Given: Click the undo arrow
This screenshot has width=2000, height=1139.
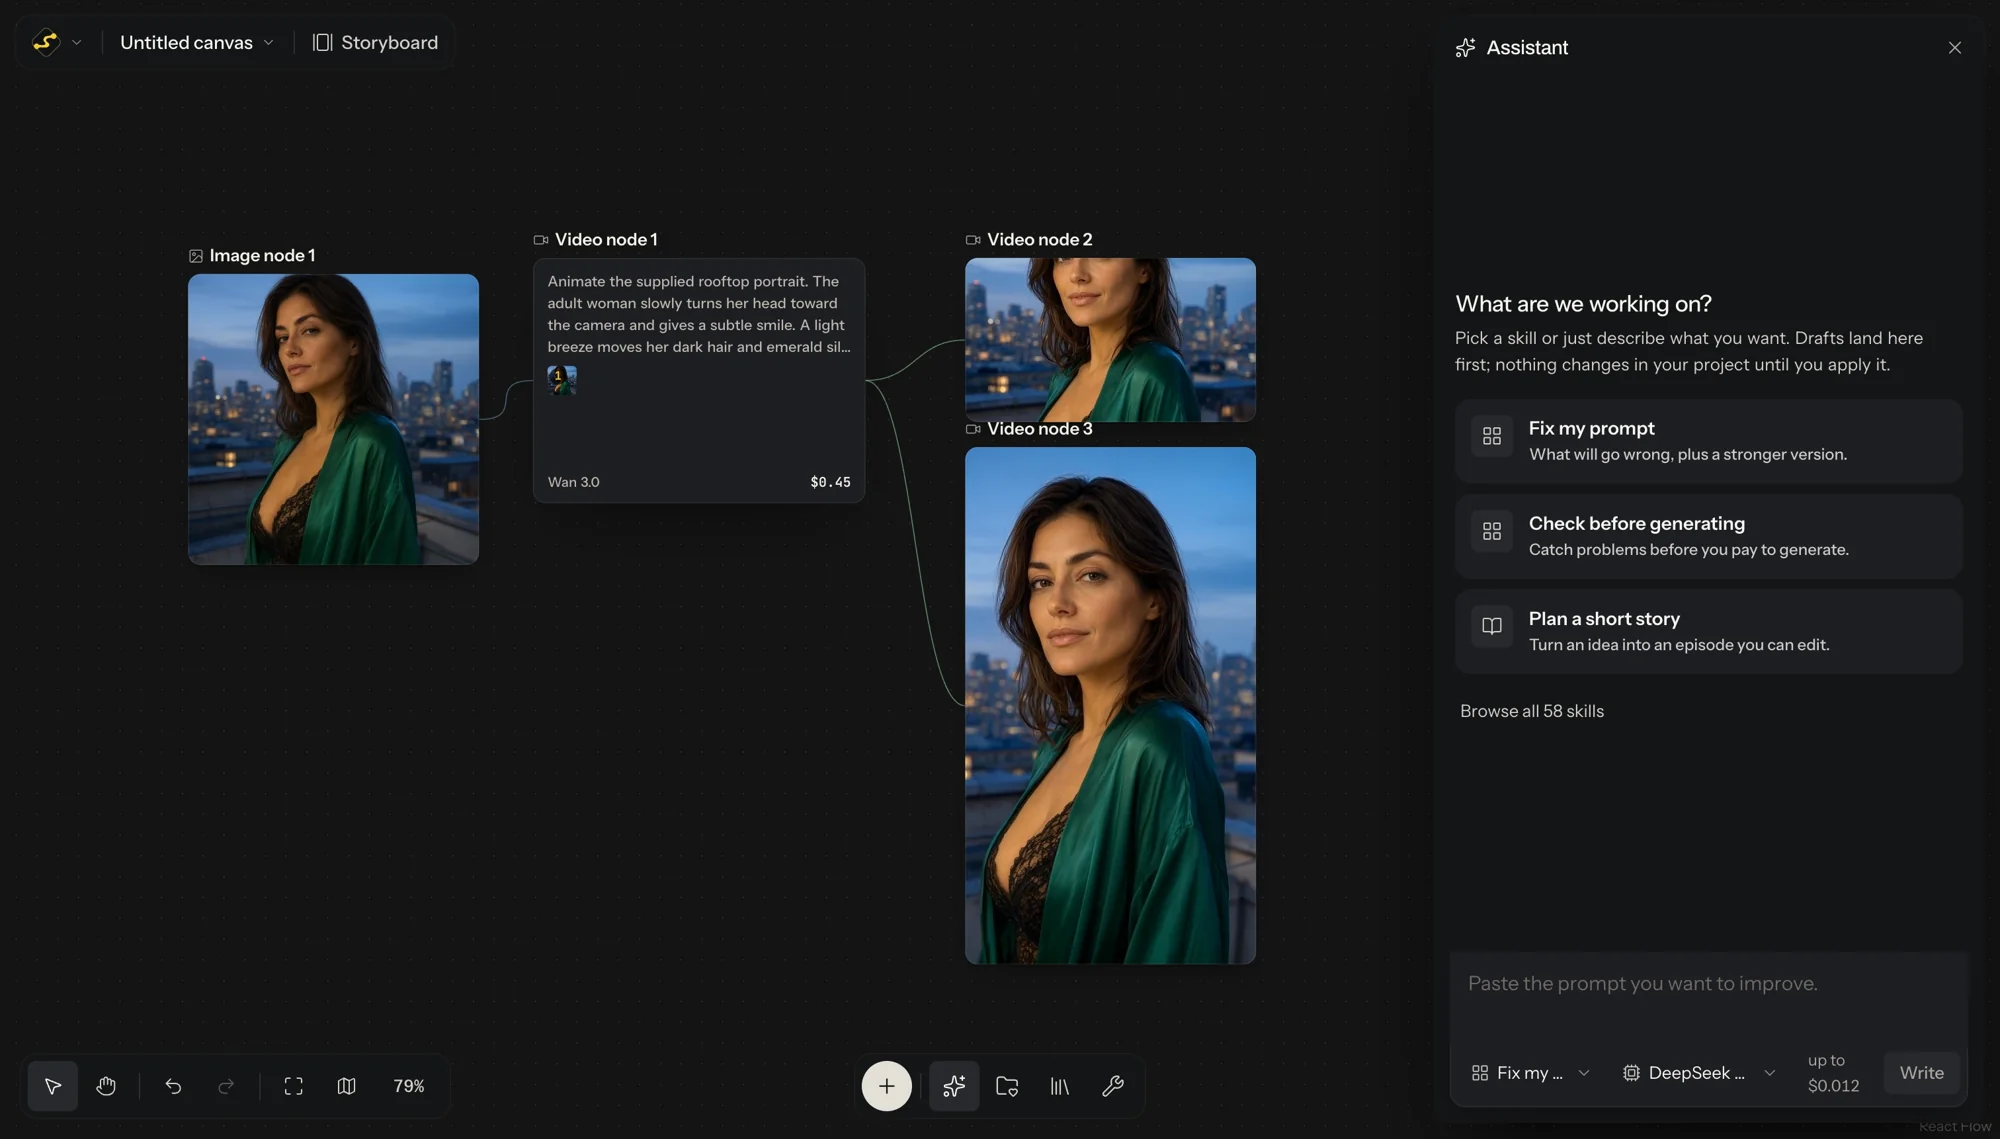Looking at the screenshot, I should [x=173, y=1086].
